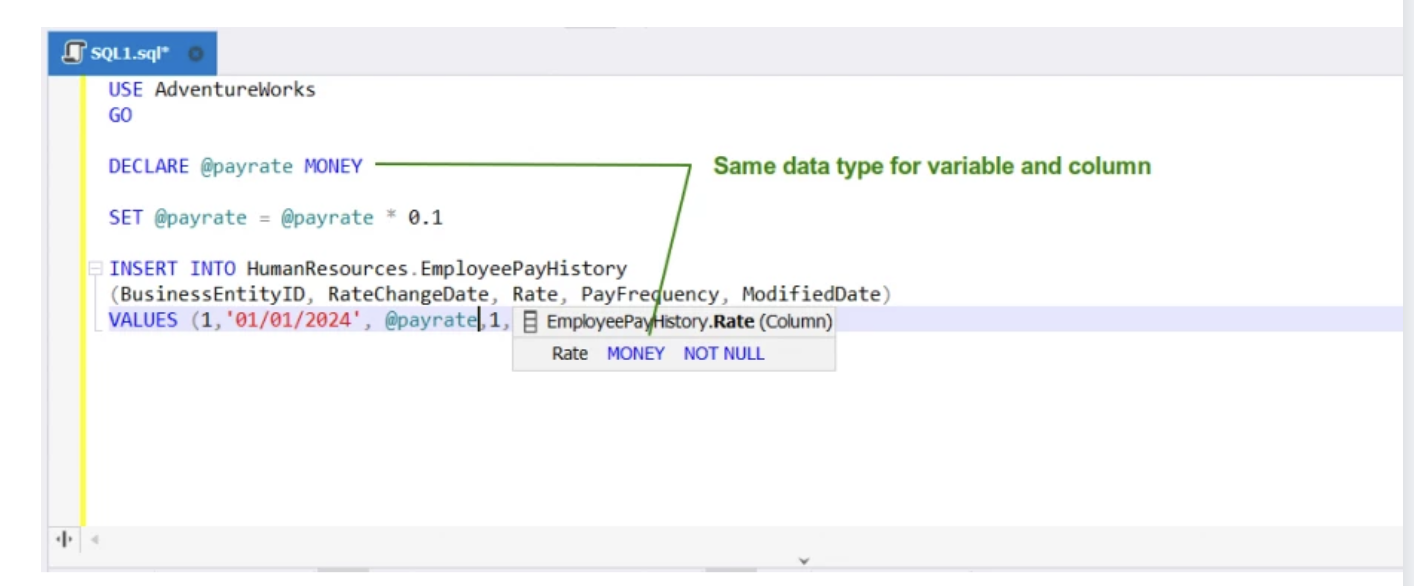Click 'EmployeePayHistory.Rate (Column)' tooltip header

point(689,322)
